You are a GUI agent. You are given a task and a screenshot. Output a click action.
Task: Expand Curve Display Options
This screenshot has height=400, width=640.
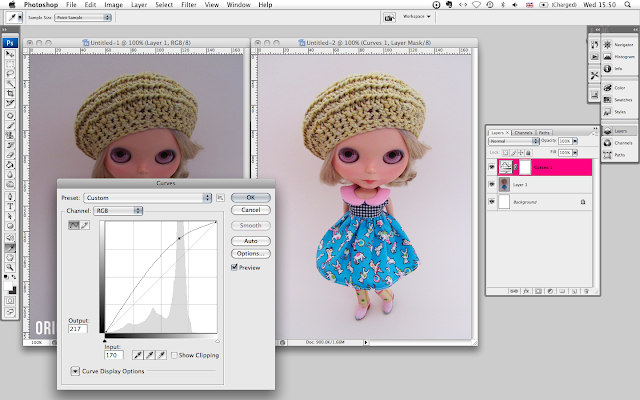pyautogui.click(x=76, y=371)
